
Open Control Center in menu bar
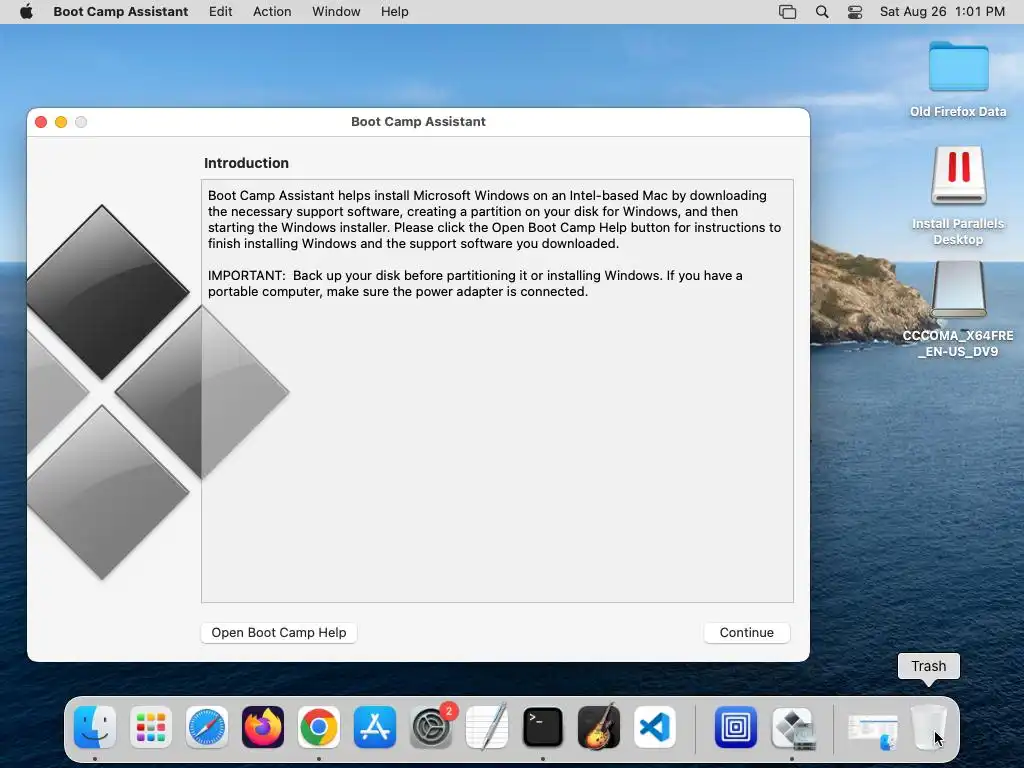[x=855, y=12]
